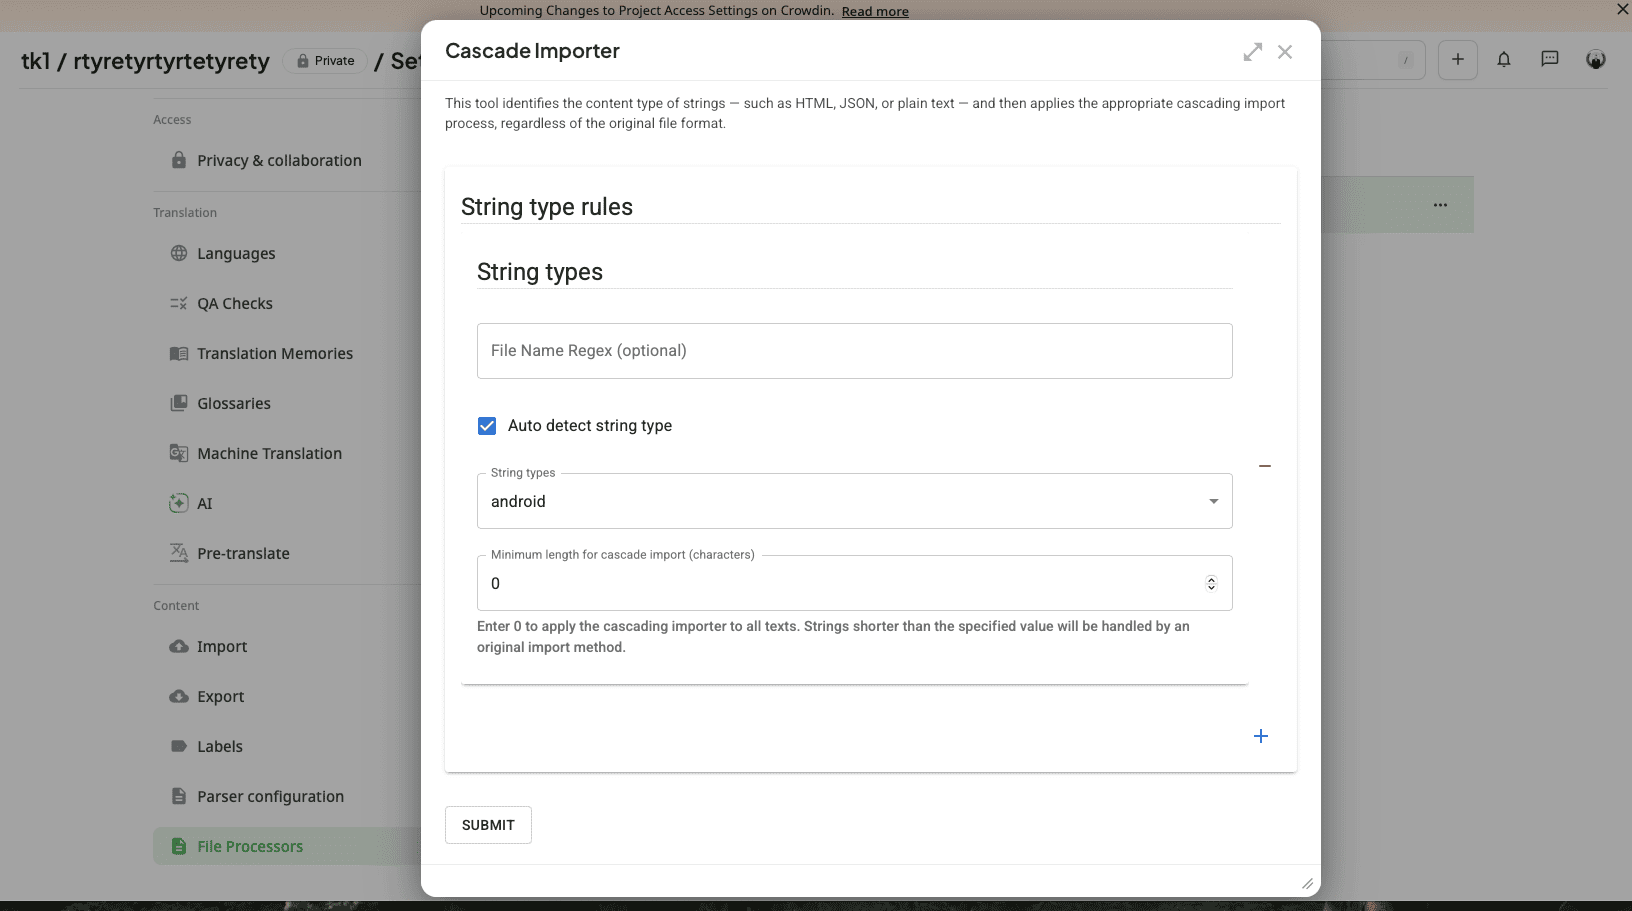Open Export settings in the sidebar
Screen dimensions: 1632x911
[x=220, y=696]
